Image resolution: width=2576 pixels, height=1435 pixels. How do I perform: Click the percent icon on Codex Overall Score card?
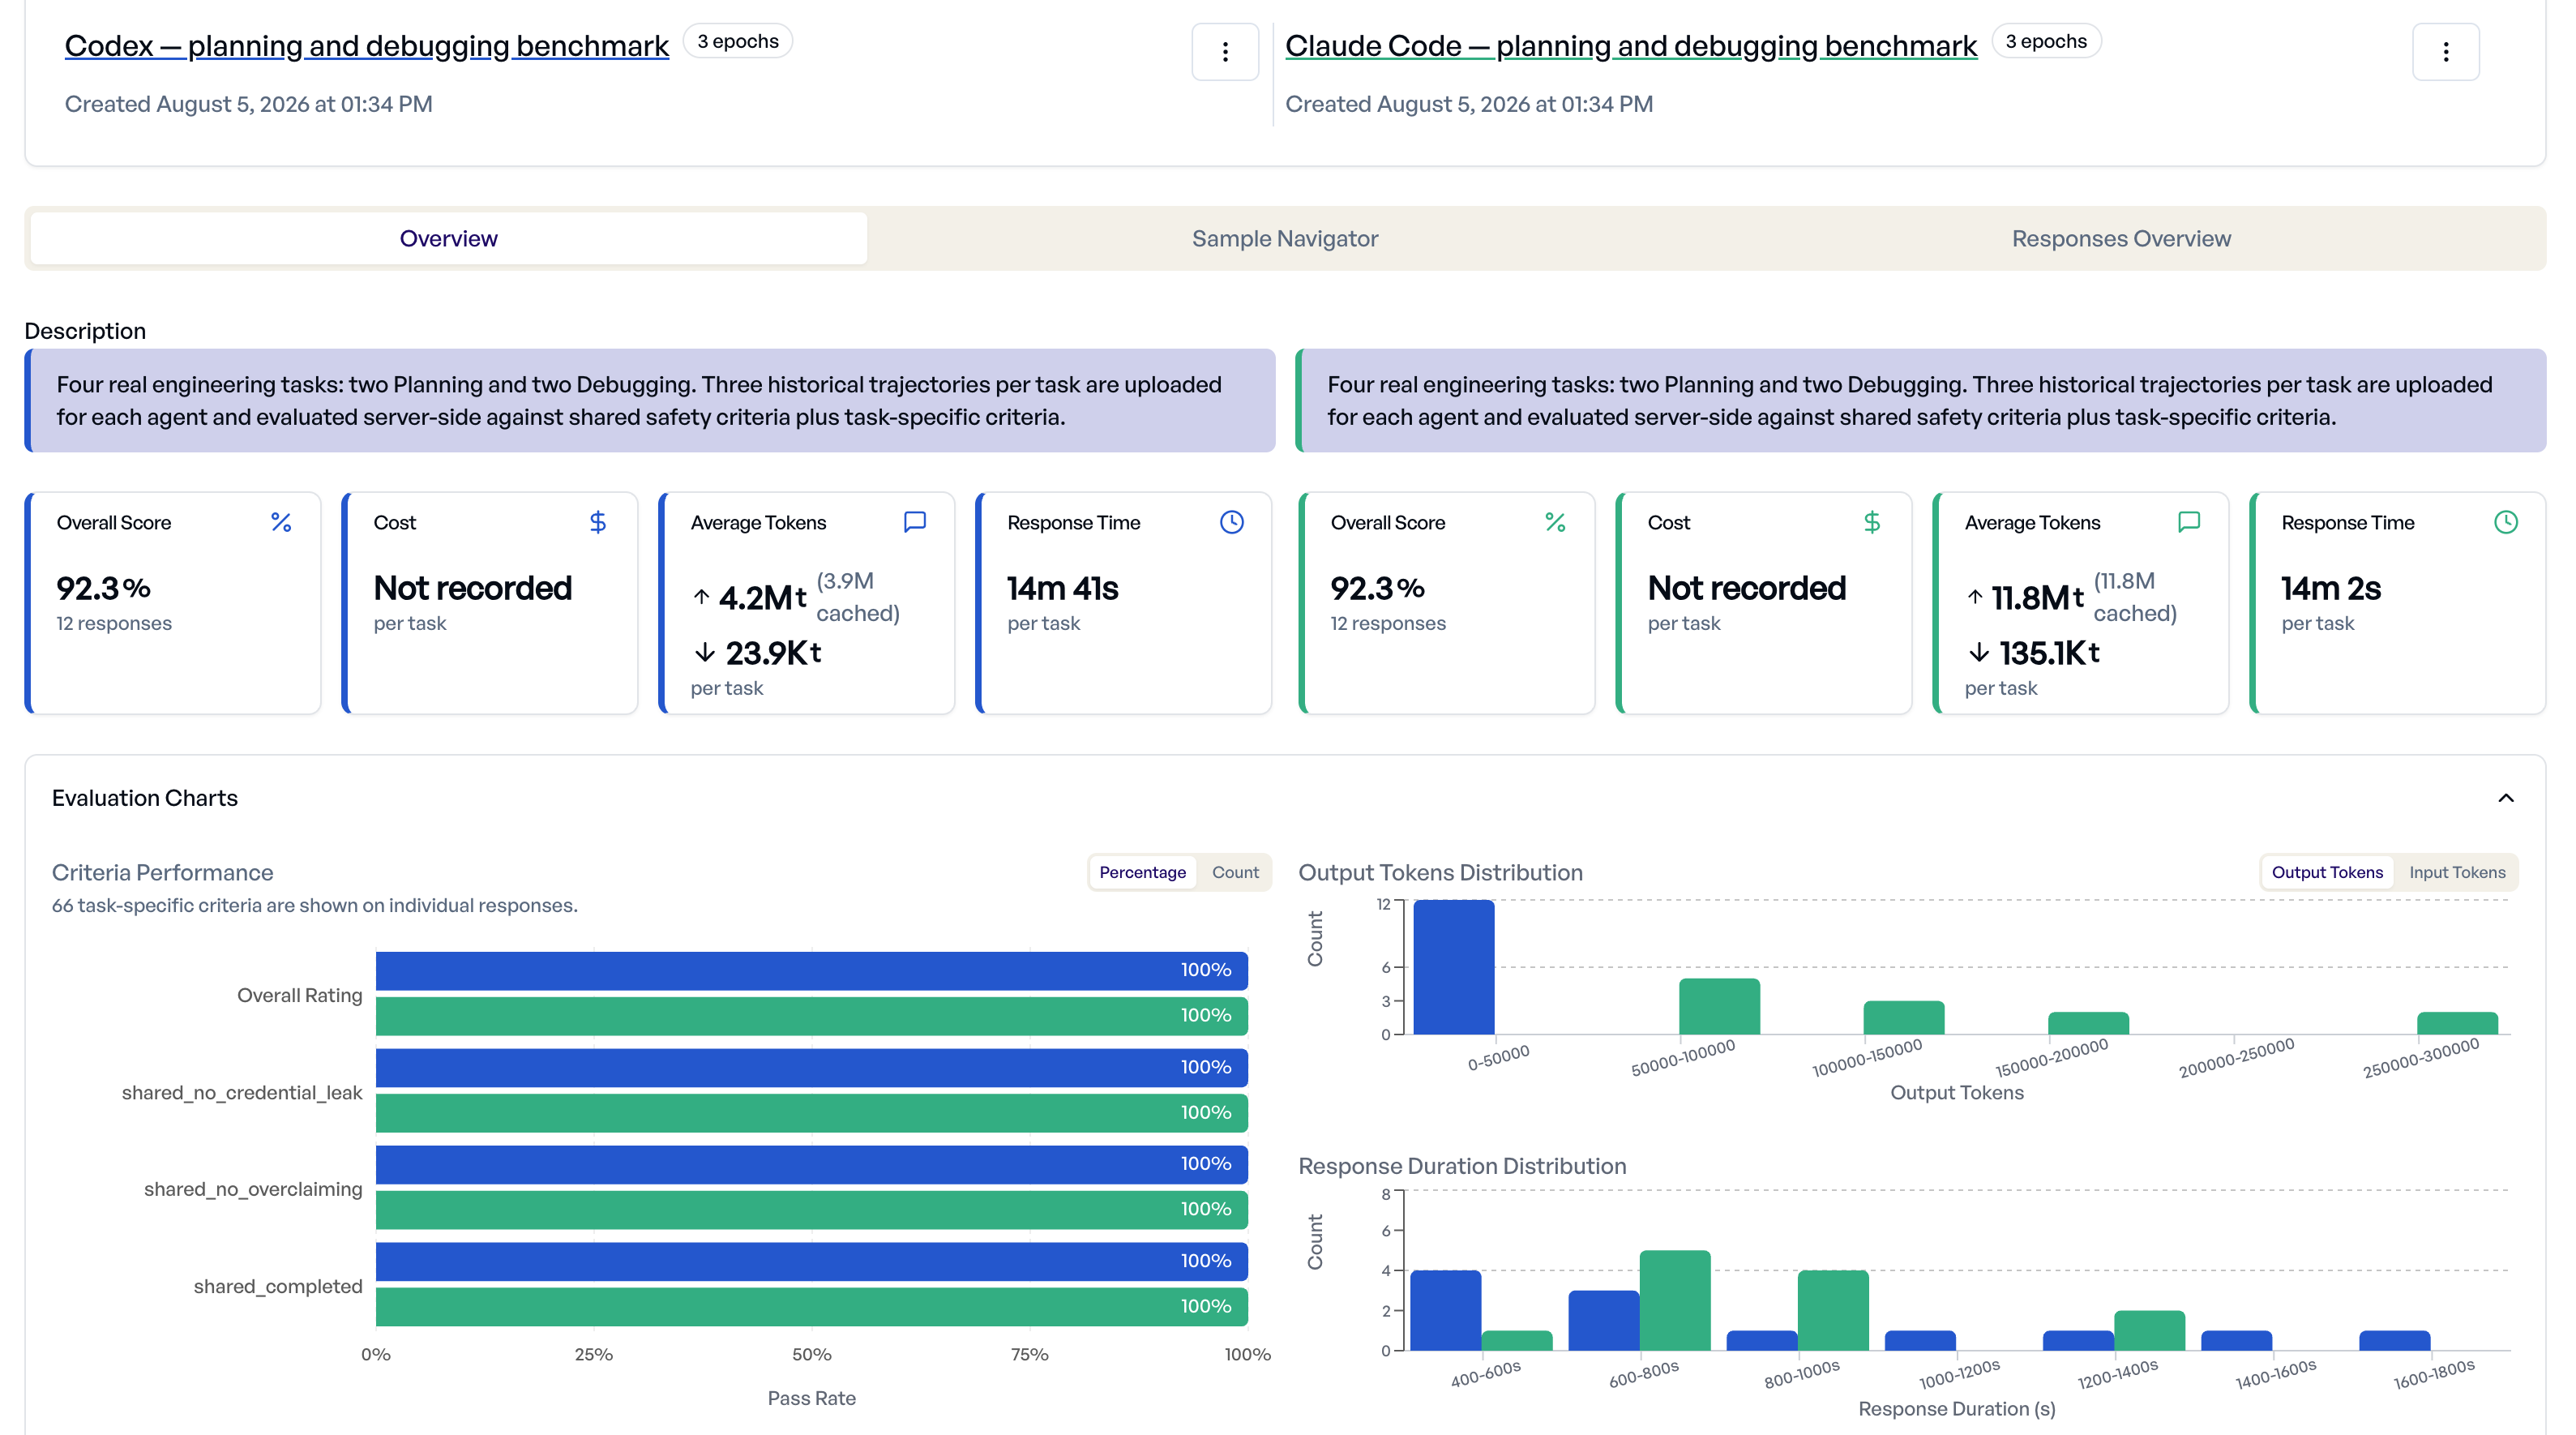pos(281,522)
